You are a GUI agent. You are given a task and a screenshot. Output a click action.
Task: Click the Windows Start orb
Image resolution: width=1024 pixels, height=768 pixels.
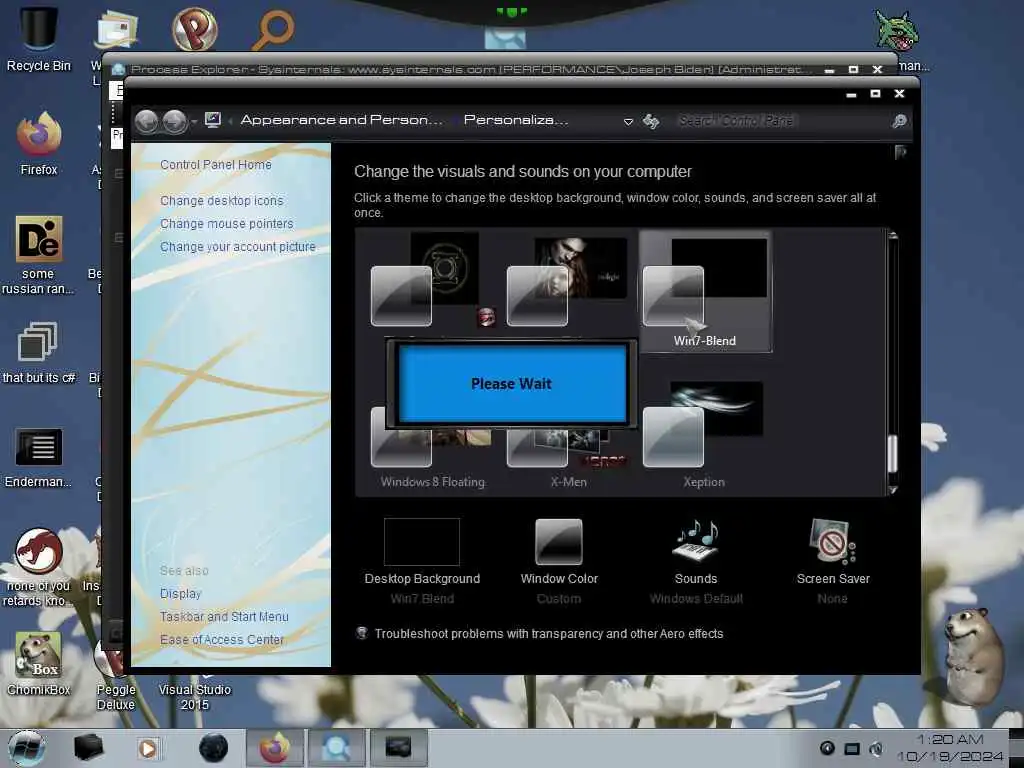(x=27, y=748)
